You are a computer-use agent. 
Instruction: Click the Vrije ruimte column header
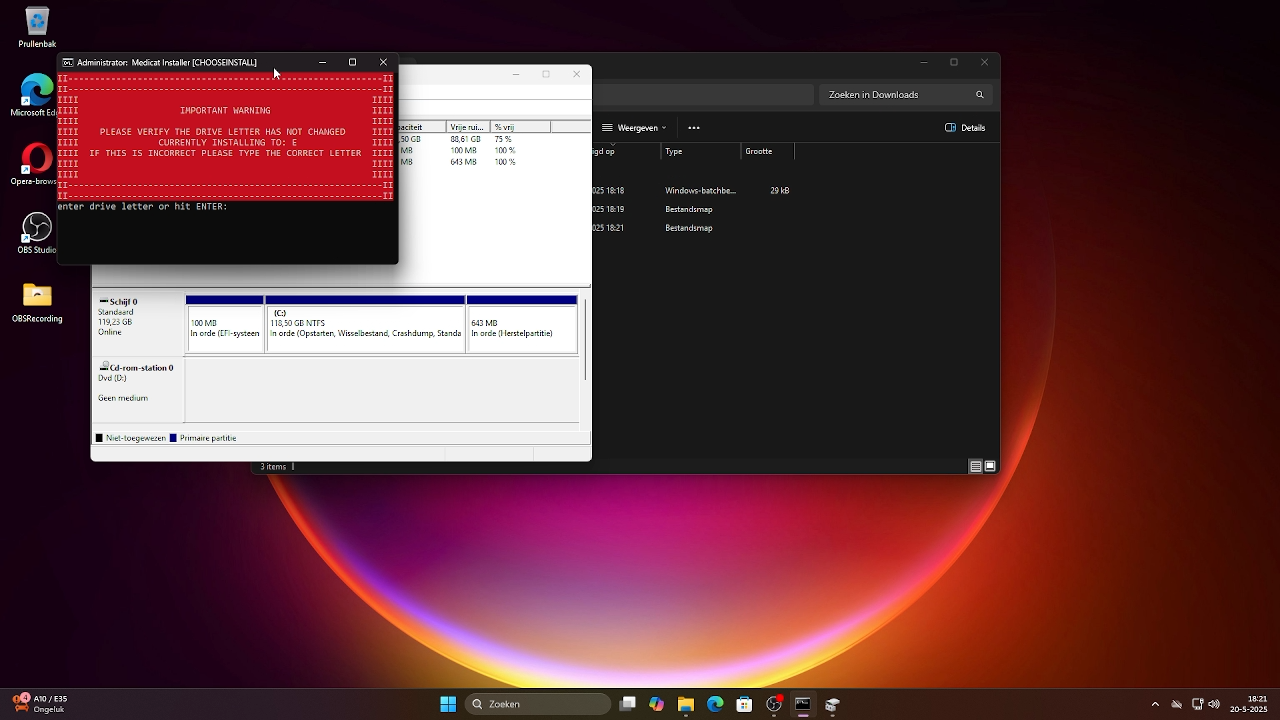(468, 127)
